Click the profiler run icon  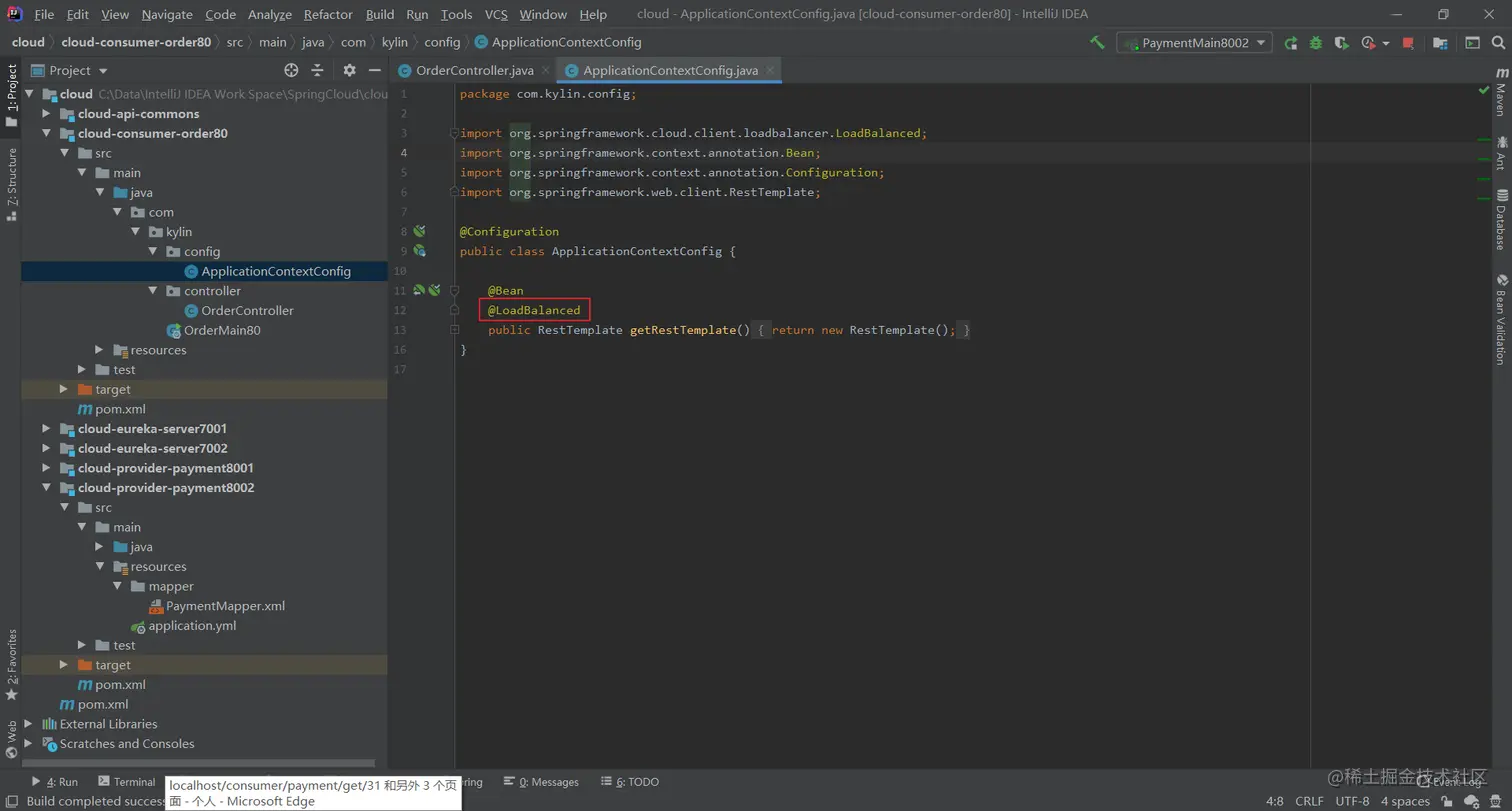(x=1368, y=43)
